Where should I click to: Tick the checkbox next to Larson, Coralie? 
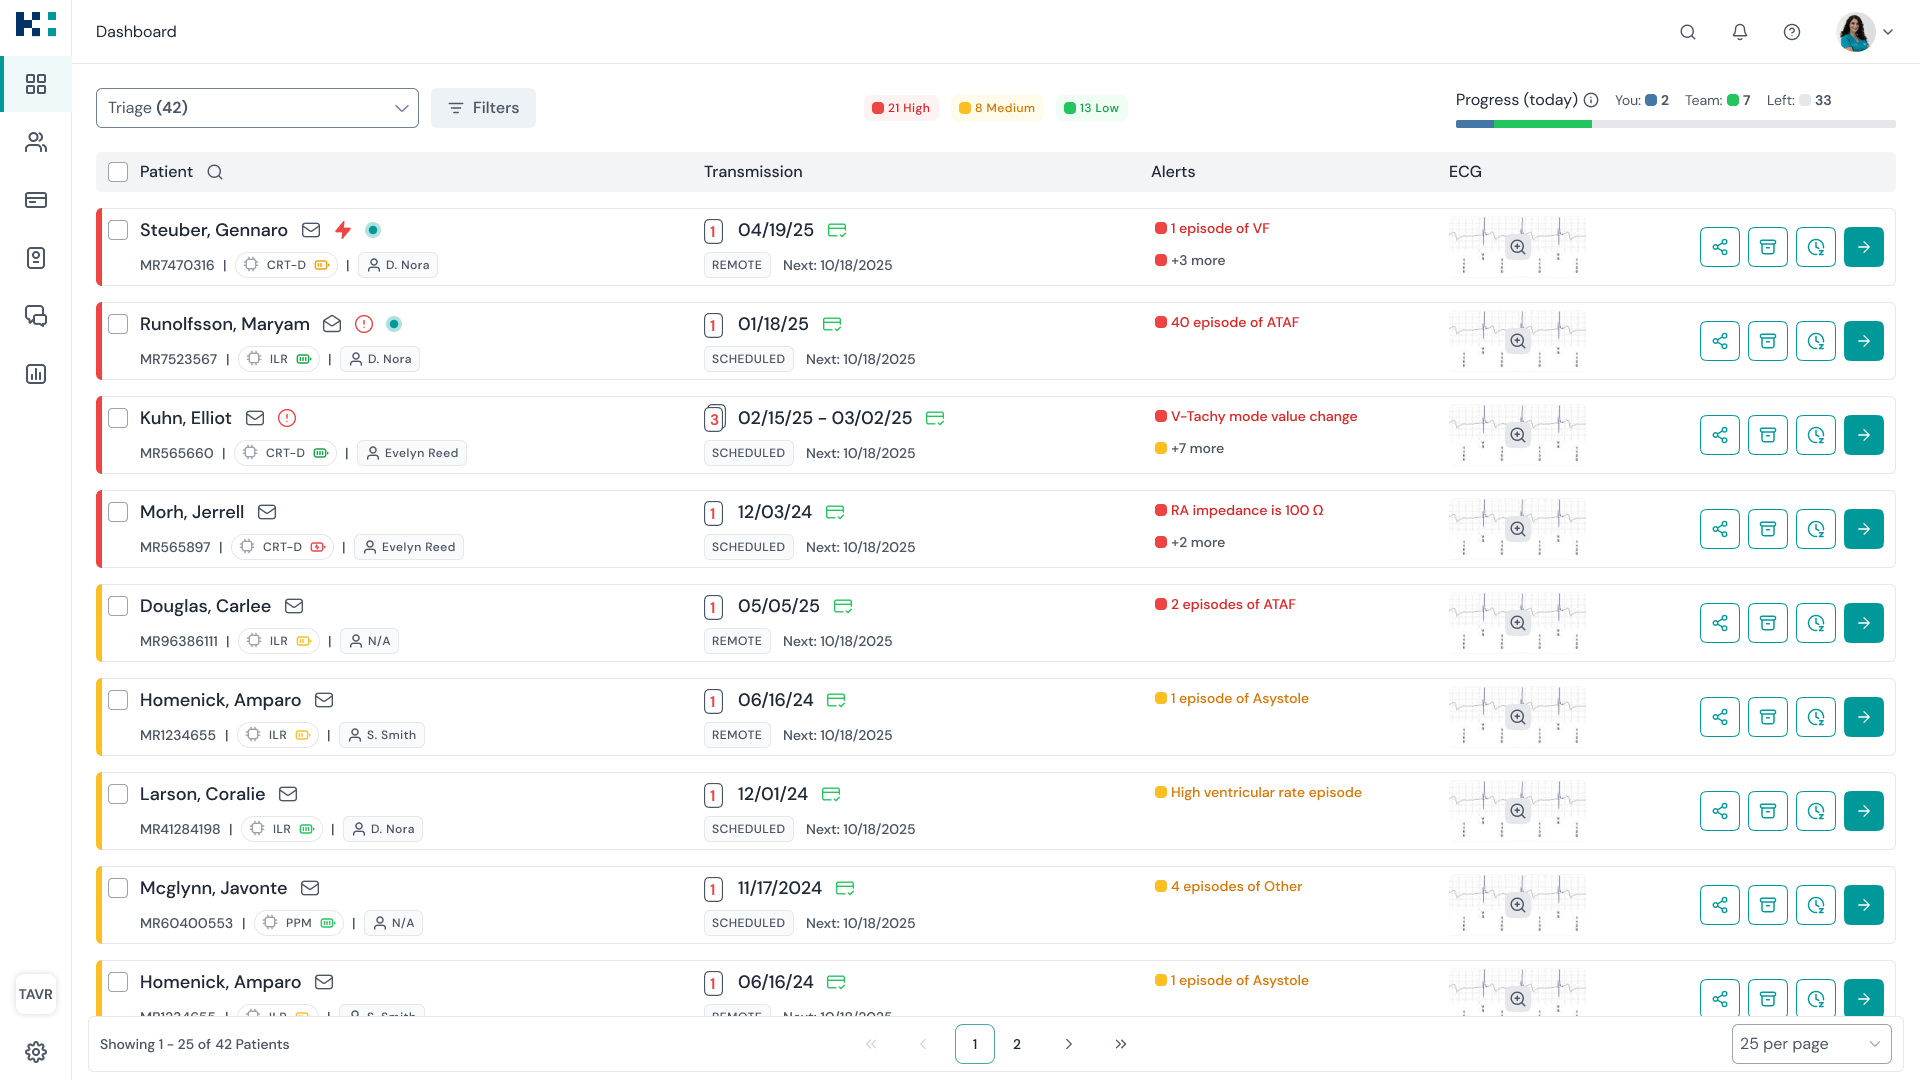(x=118, y=794)
